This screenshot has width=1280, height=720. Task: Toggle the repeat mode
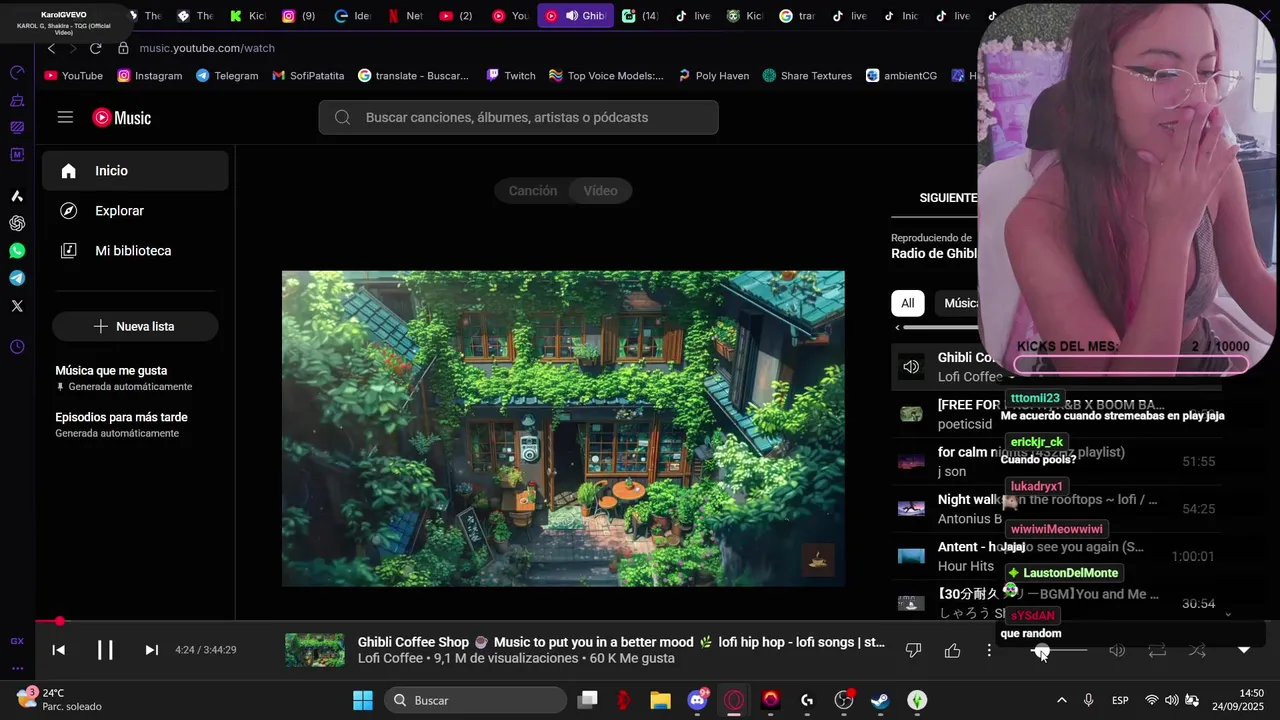(x=1157, y=651)
